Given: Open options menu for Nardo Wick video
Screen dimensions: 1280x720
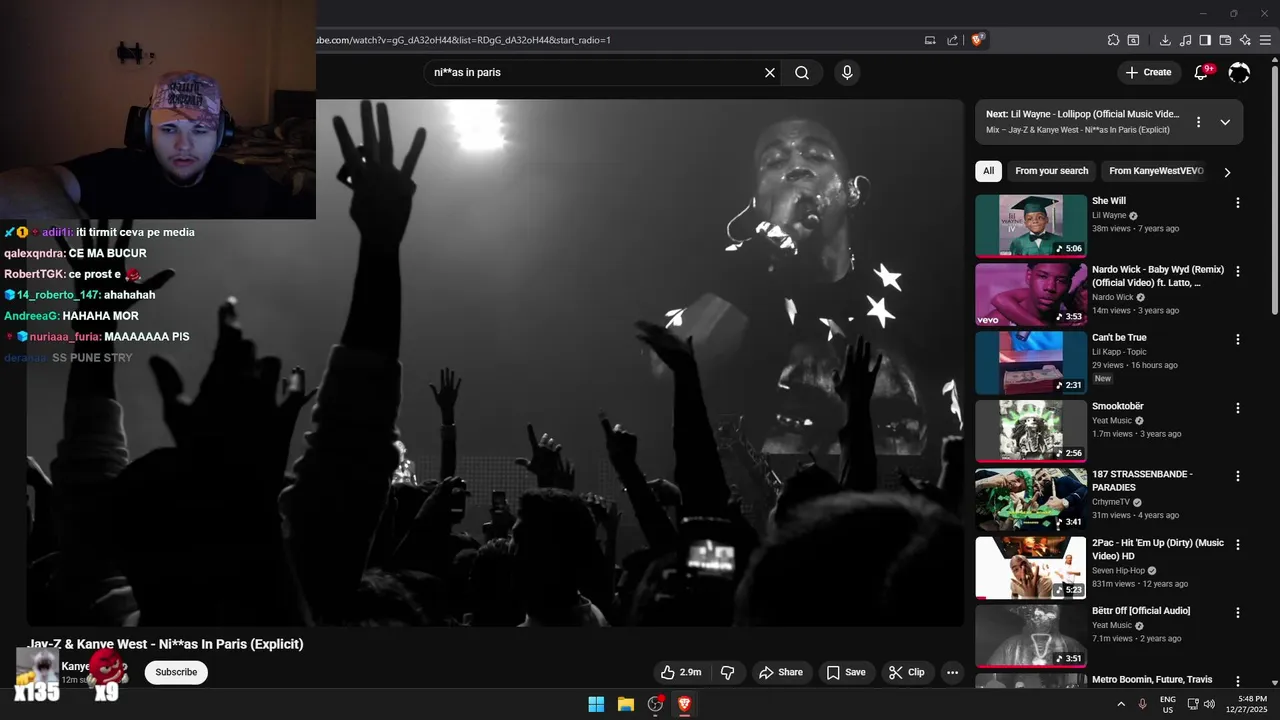Looking at the screenshot, I should tap(1237, 271).
